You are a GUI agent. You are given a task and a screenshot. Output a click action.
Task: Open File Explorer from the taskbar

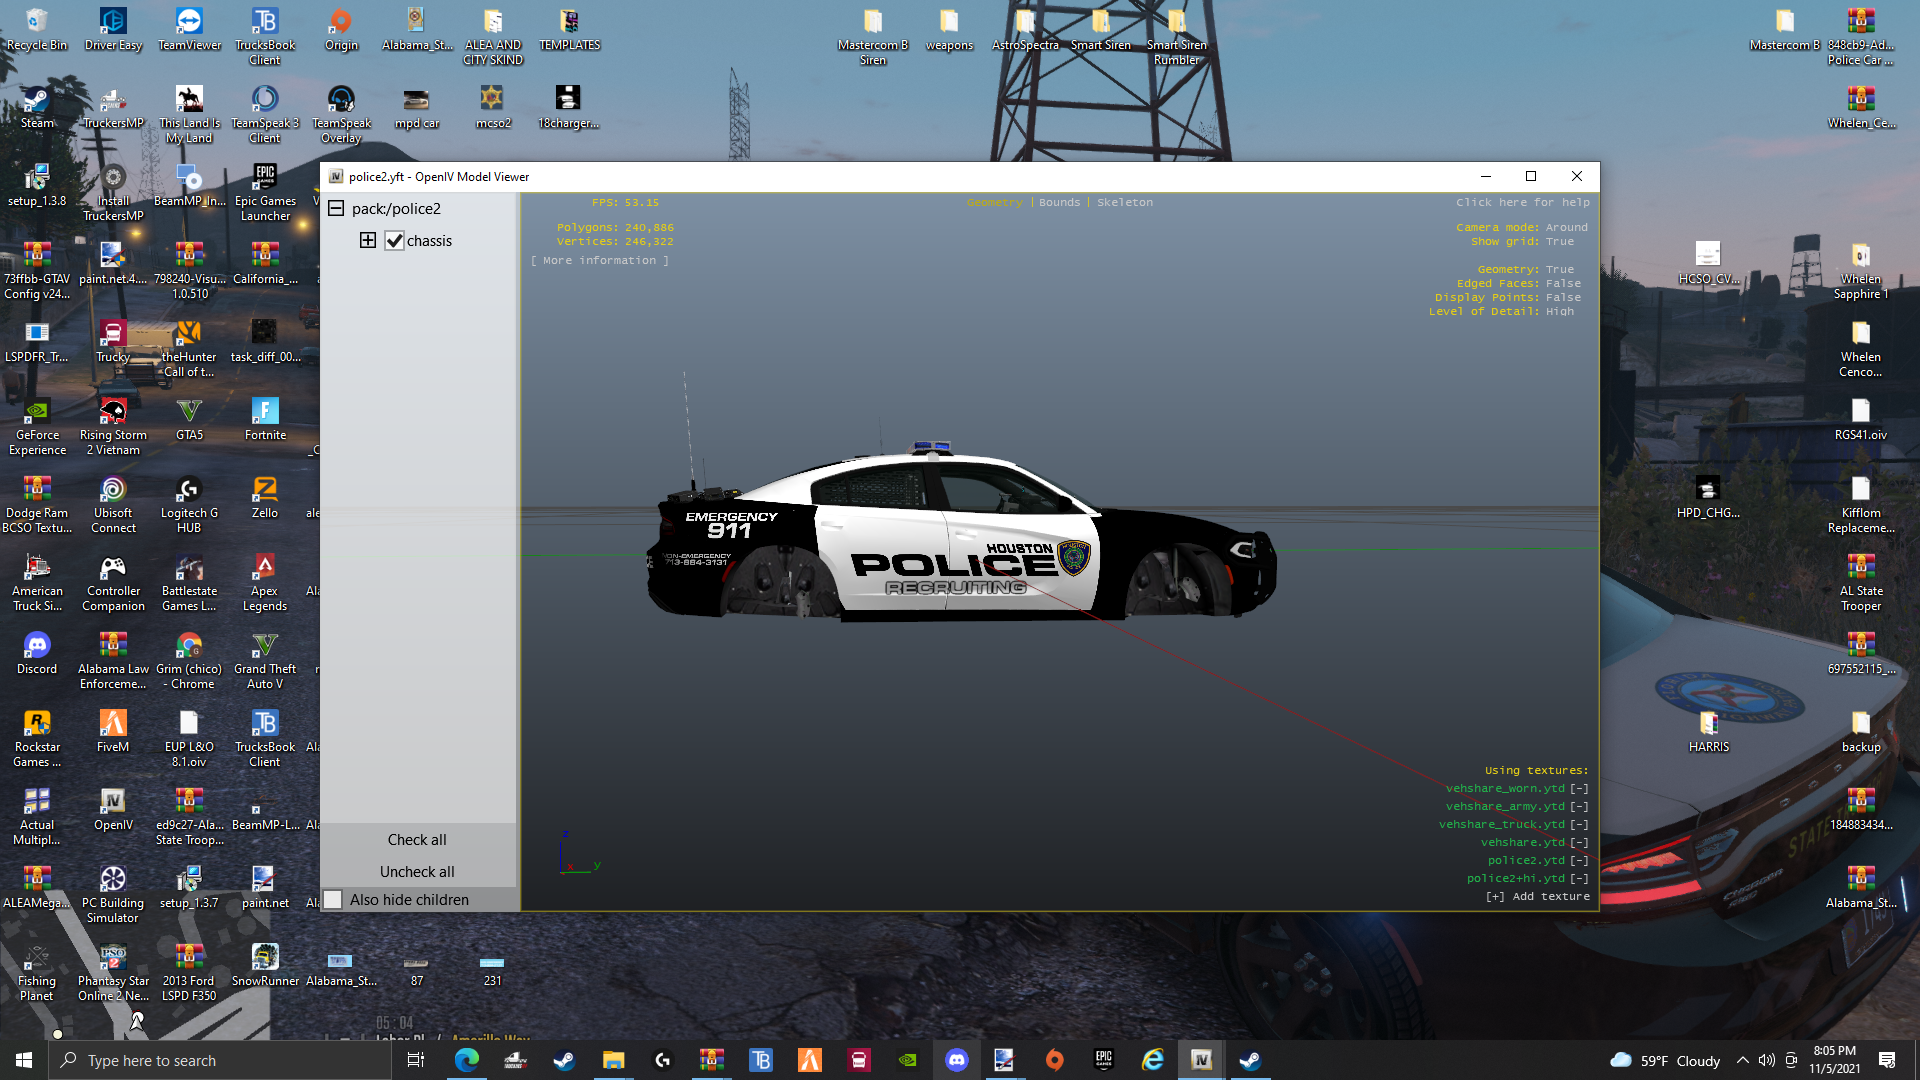[x=613, y=1060]
